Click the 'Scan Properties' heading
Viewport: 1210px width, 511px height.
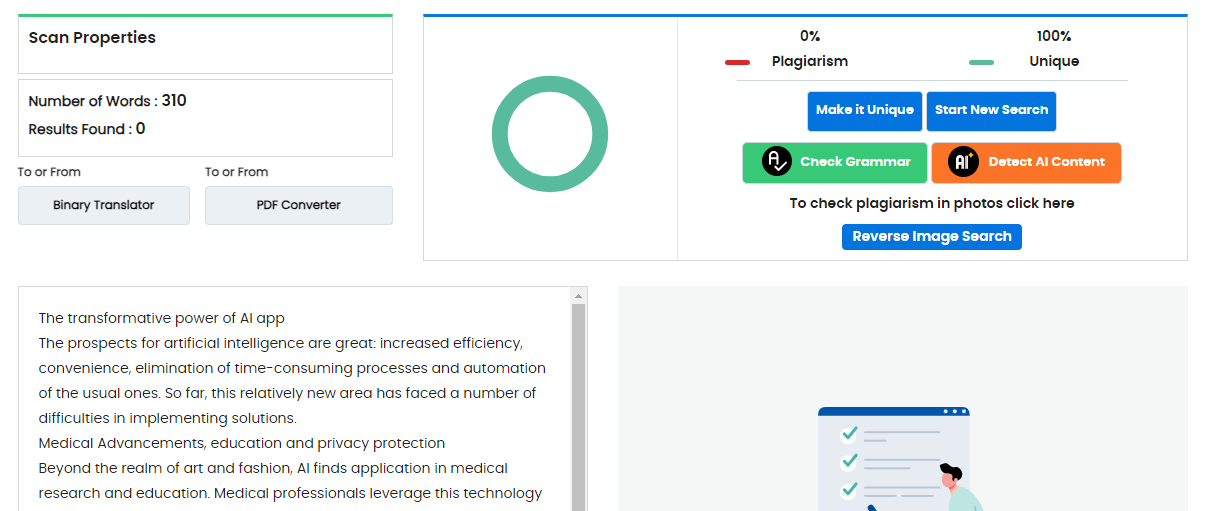click(92, 38)
